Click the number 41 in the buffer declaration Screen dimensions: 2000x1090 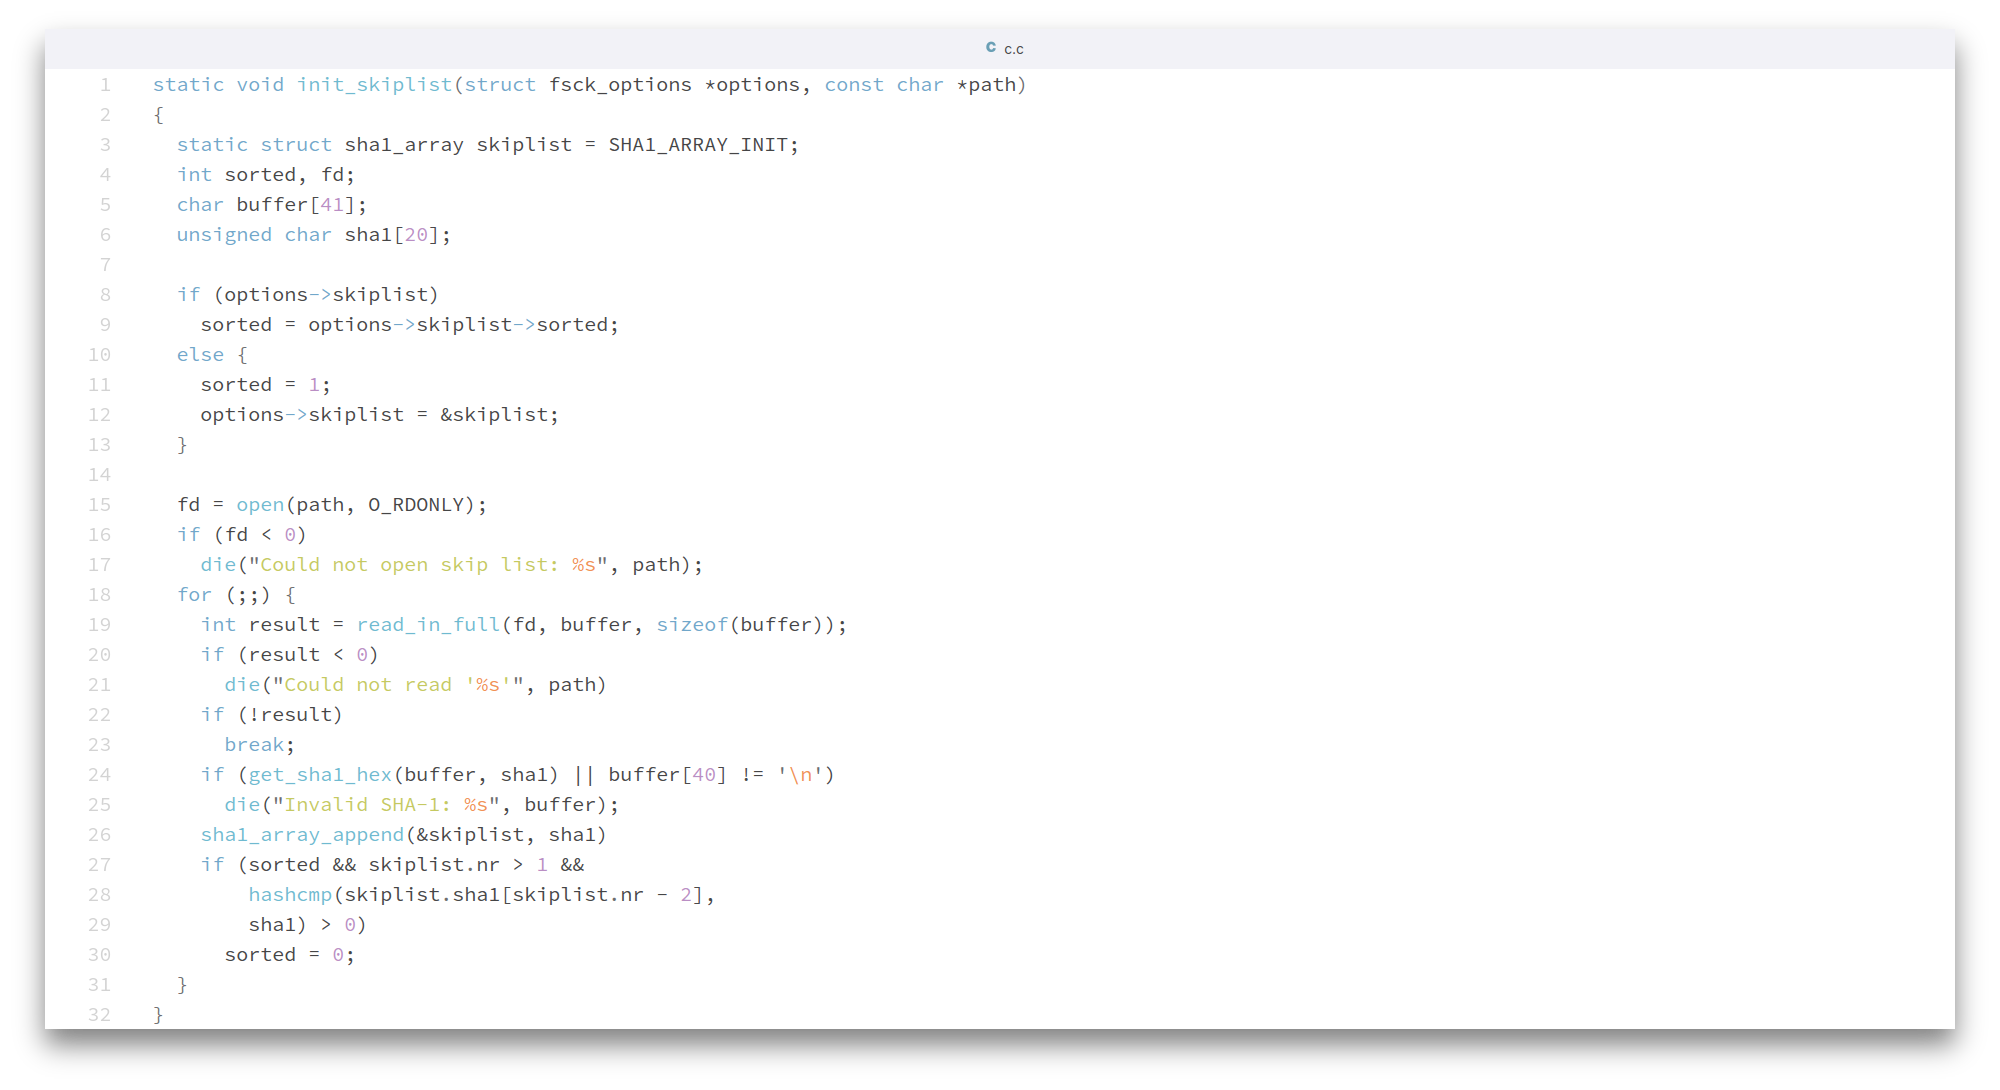point(331,205)
